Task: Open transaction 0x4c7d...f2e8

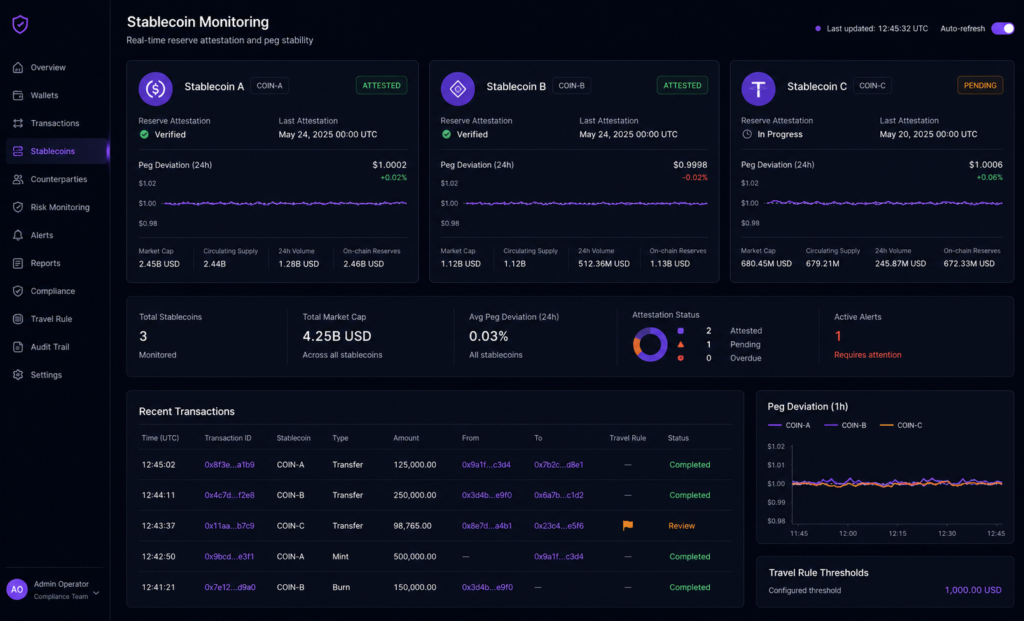Action: click(x=229, y=495)
